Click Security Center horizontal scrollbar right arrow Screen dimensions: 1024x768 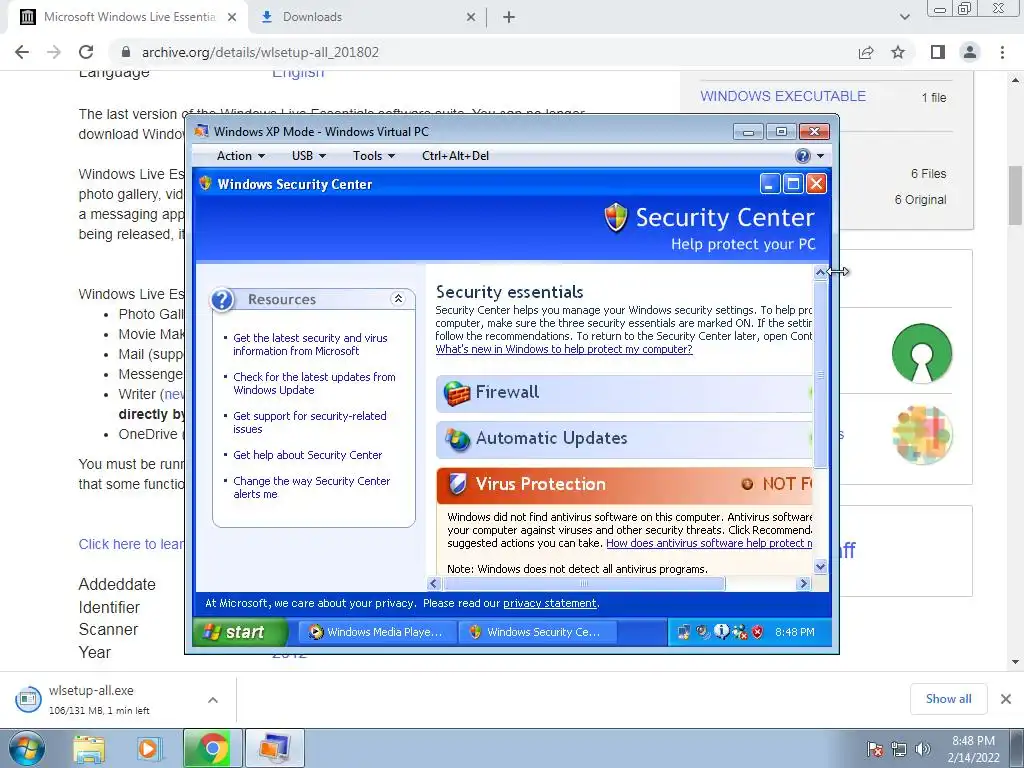point(804,583)
